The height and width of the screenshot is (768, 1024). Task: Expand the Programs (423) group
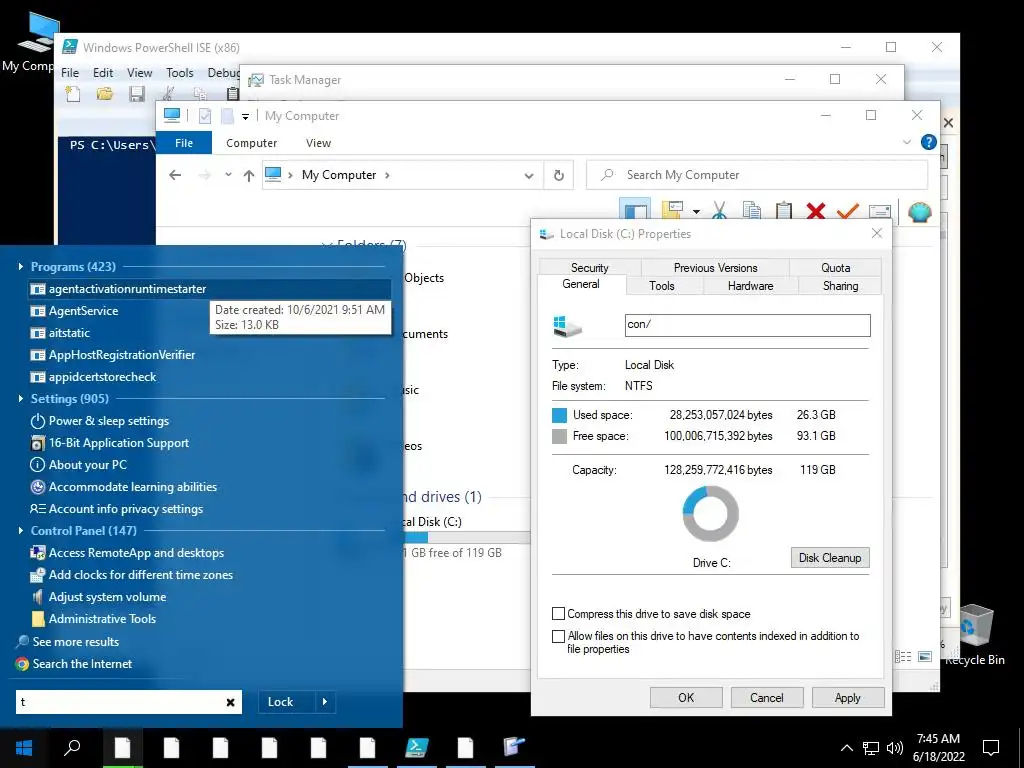[x=21, y=266]
